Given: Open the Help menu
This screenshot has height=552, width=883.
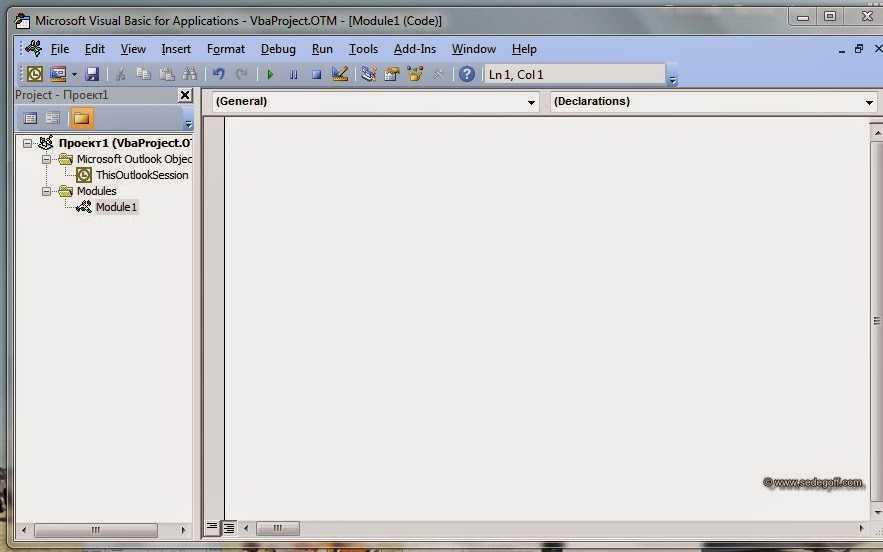Looking at the screenshot, I should pos(524,49).
